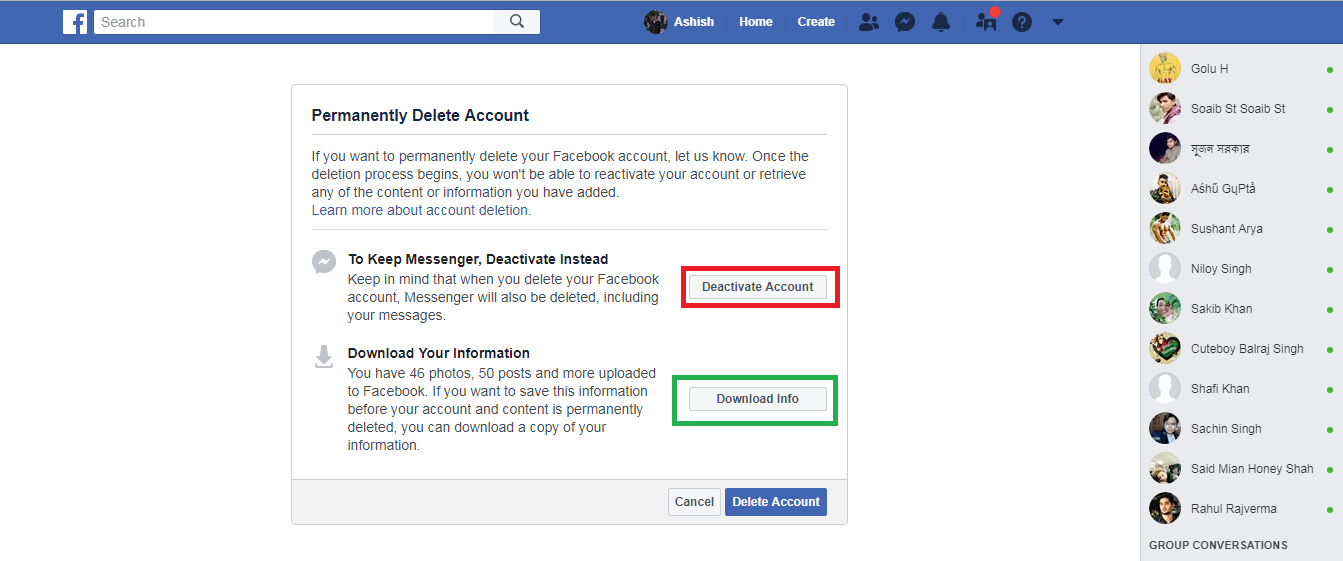Focus the Facebook search field
The height and width of the screenshot is (561, 1343).
point(294,22)
